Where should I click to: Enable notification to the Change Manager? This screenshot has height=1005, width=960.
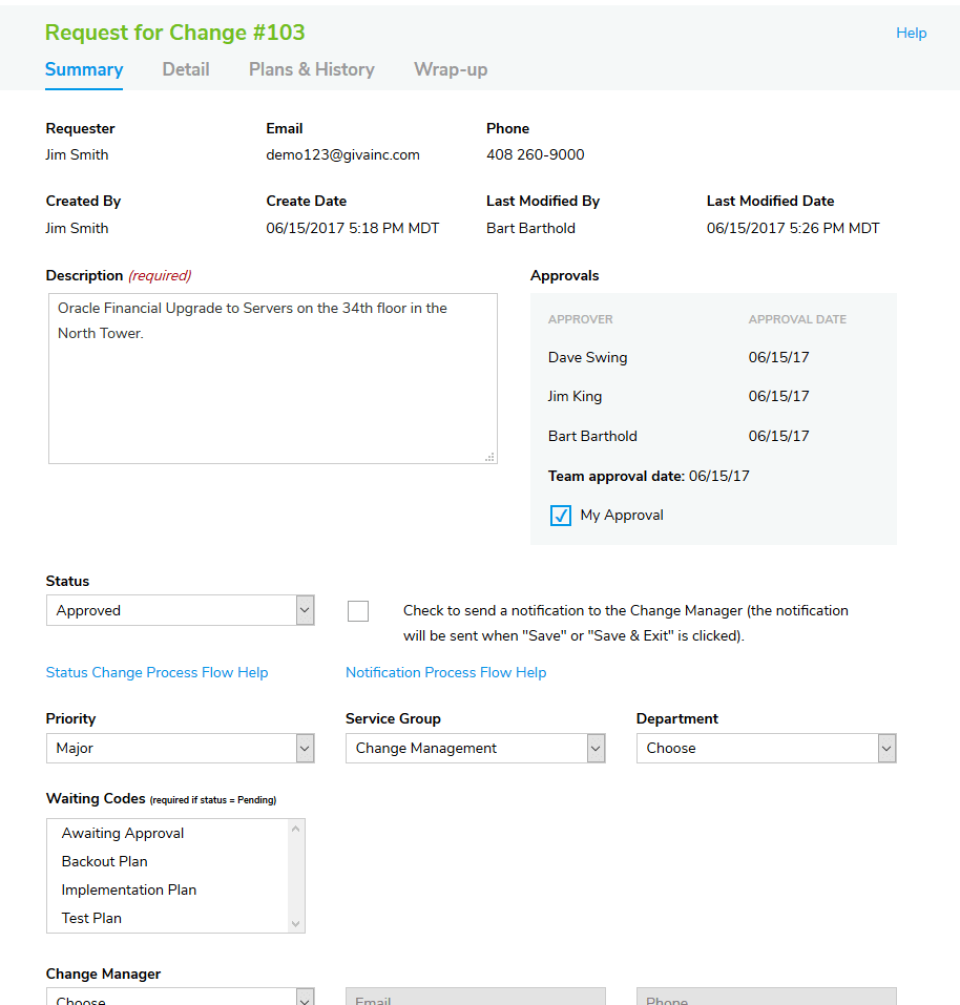pos(357,610)
